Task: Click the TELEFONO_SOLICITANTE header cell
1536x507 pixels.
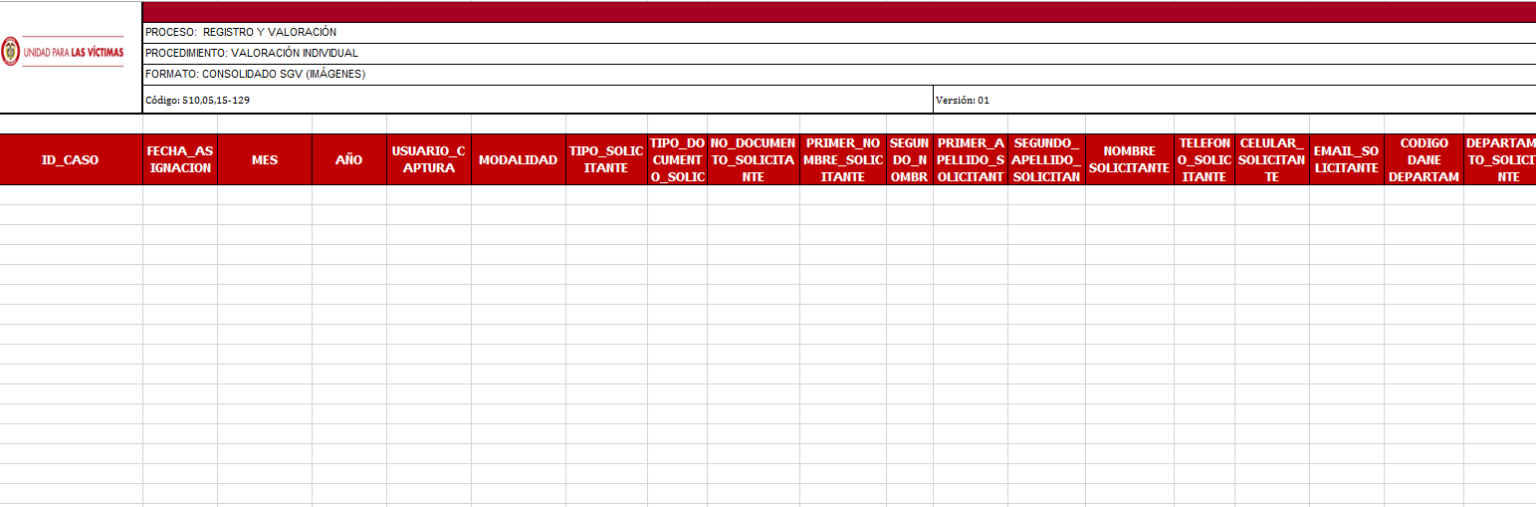Action: [1204, 159]
